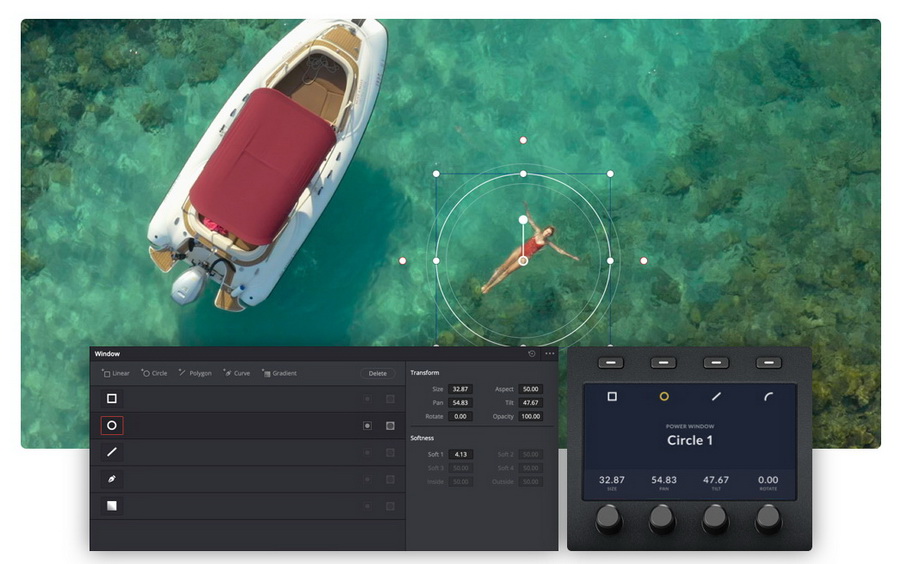Viewport: 900px width, 564px height.
Task: Click the Tilt value field 47.67
Action: tap(530, 403)
